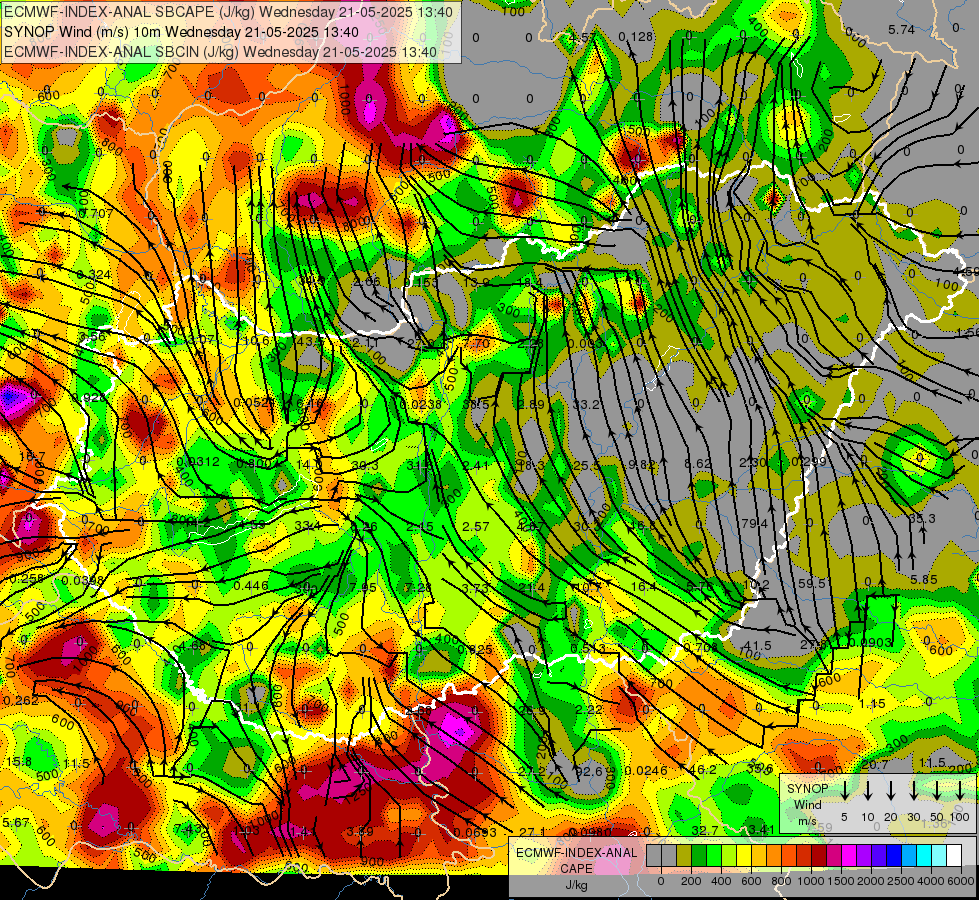Click the wind arrow above 50 m/s
The height and width of the screenshot is (900, 979).
click(x=937, y=791)
